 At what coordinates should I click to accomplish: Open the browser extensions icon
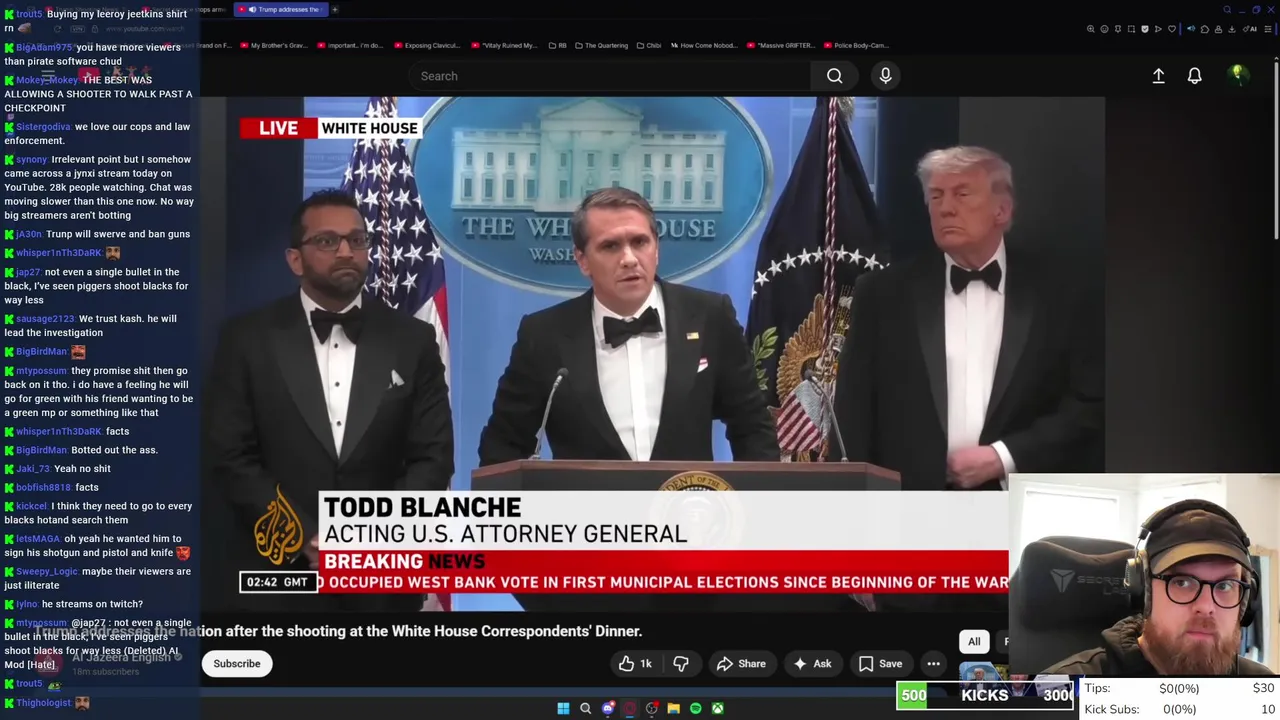[x=1205, y=29]
